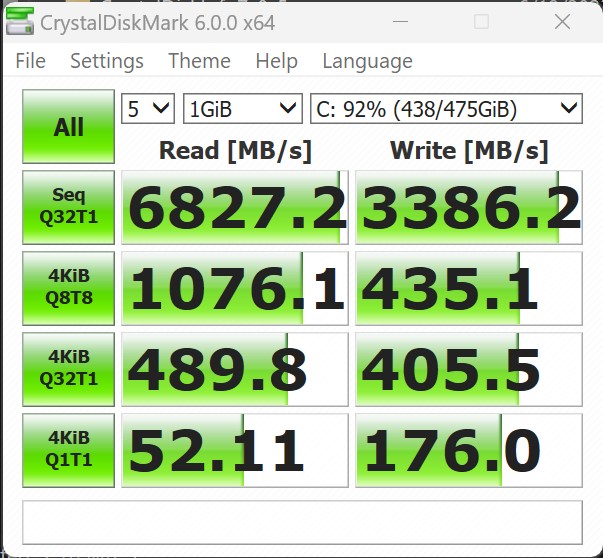Image resolution: width=603 pixels, height=558 pixels.
Task: Expand the test count dropdown showing 5
Action: point(148,108)
